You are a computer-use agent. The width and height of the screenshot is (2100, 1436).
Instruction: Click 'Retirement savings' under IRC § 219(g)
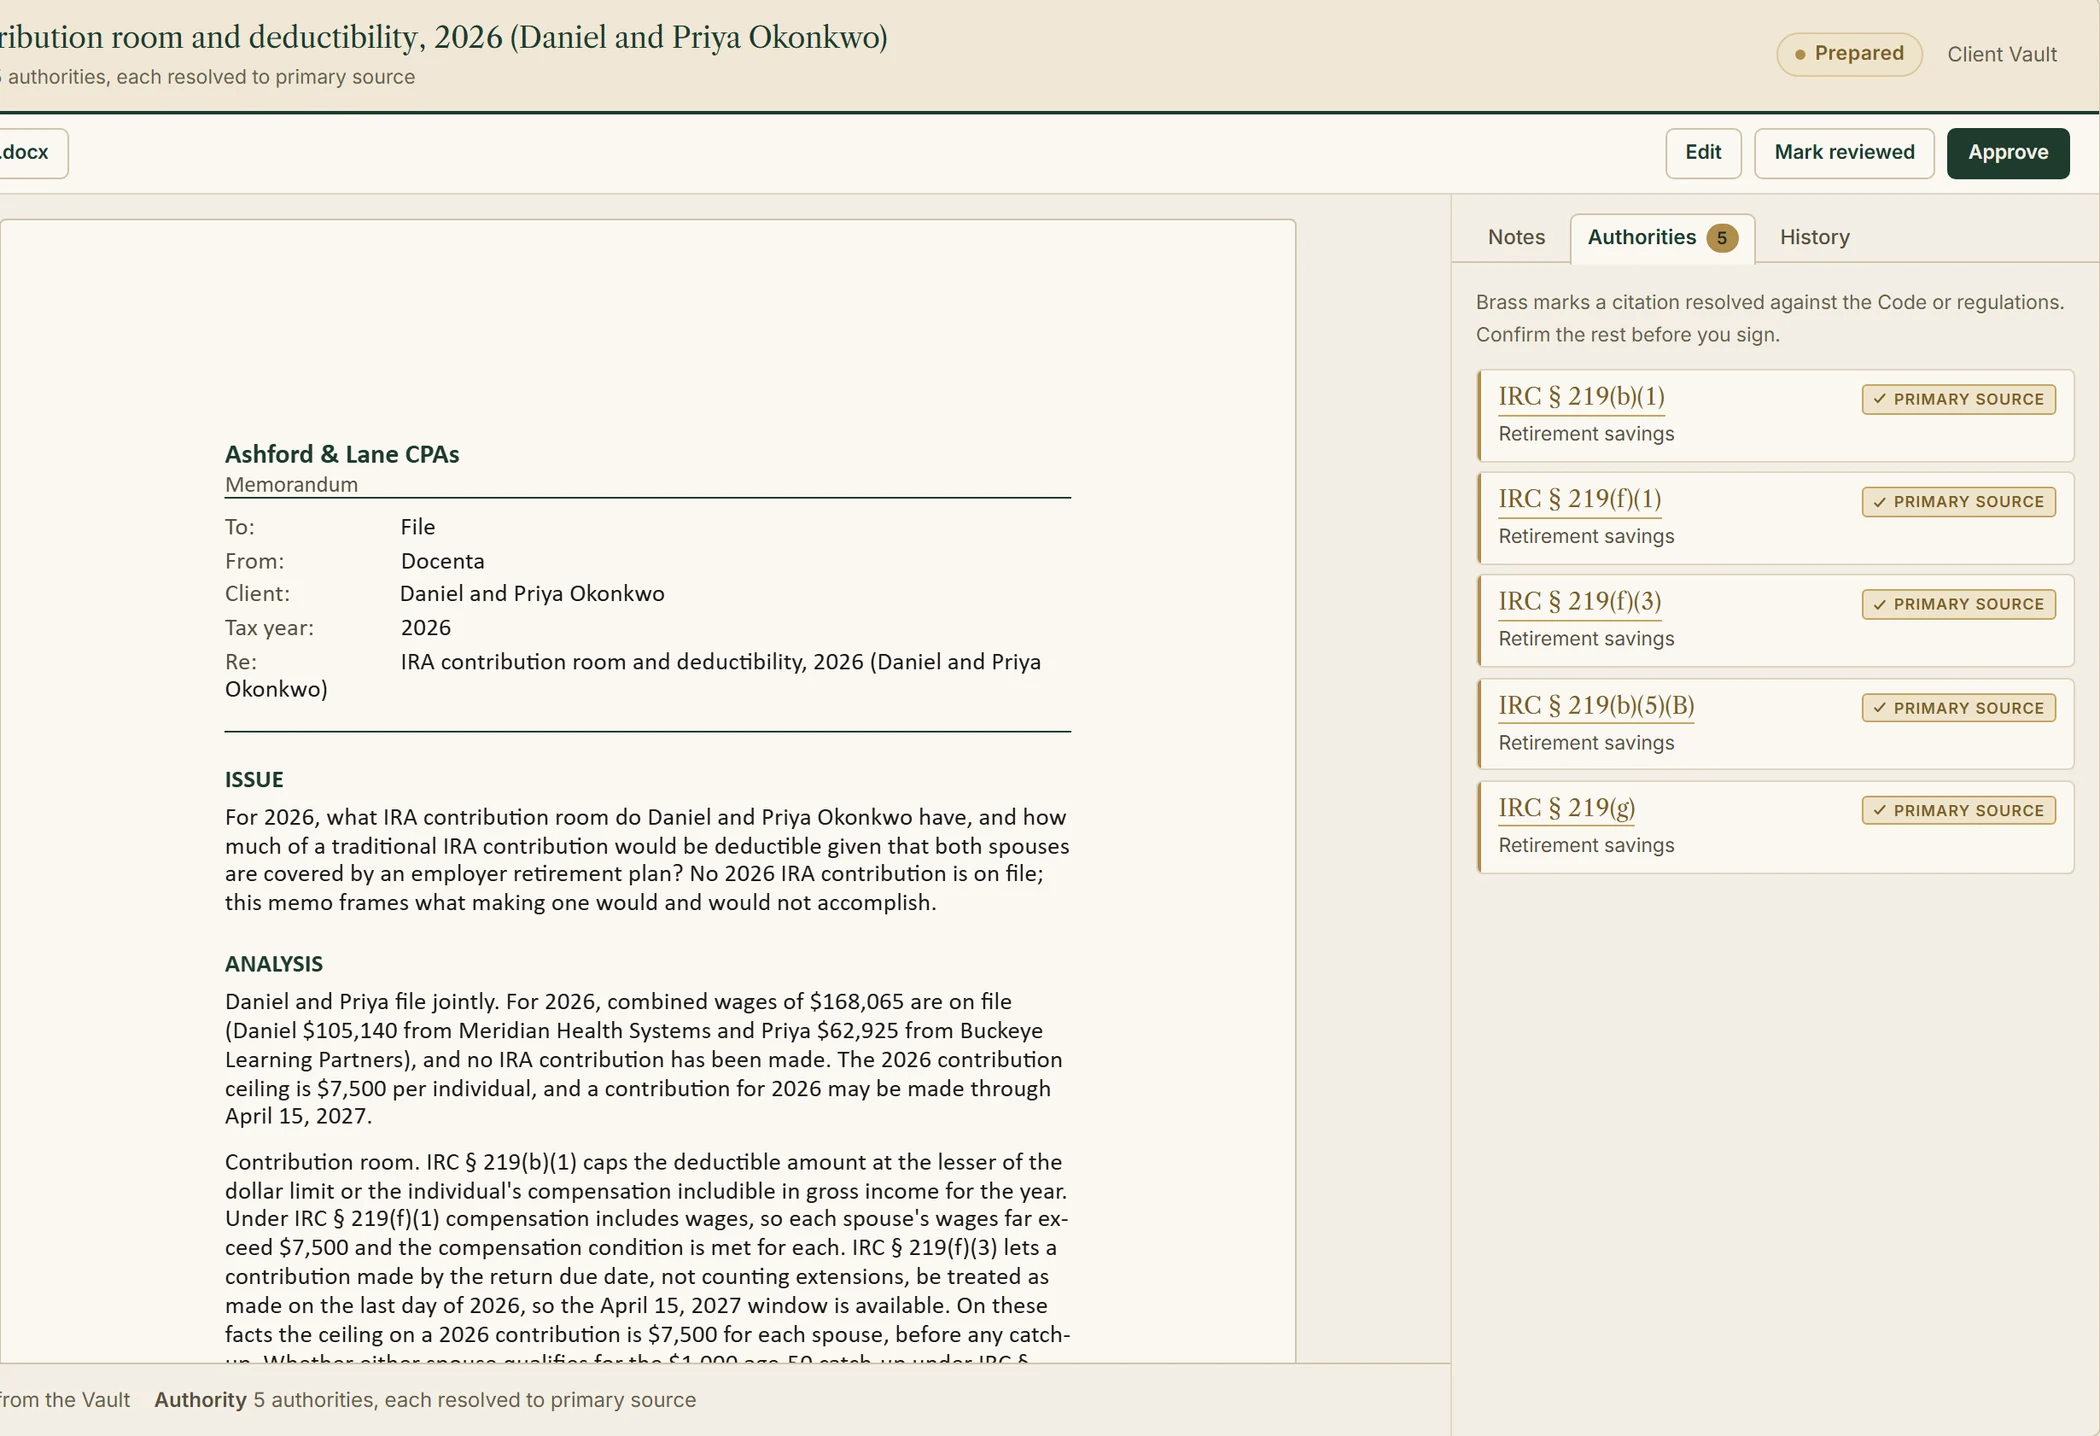(x=1586, y=846)
